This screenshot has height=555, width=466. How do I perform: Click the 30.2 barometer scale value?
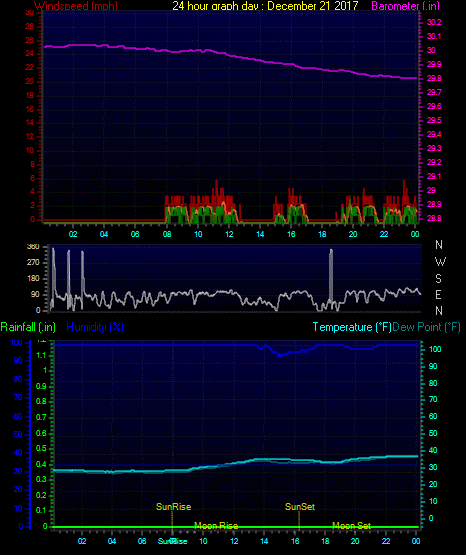[434, 22]
